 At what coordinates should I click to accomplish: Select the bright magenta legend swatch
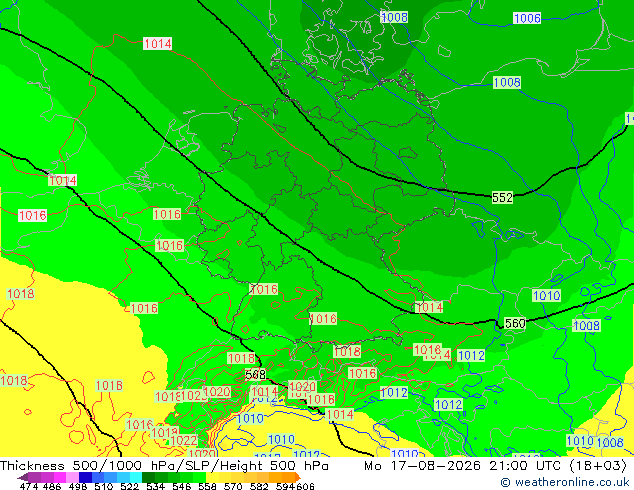coord(60,477)
